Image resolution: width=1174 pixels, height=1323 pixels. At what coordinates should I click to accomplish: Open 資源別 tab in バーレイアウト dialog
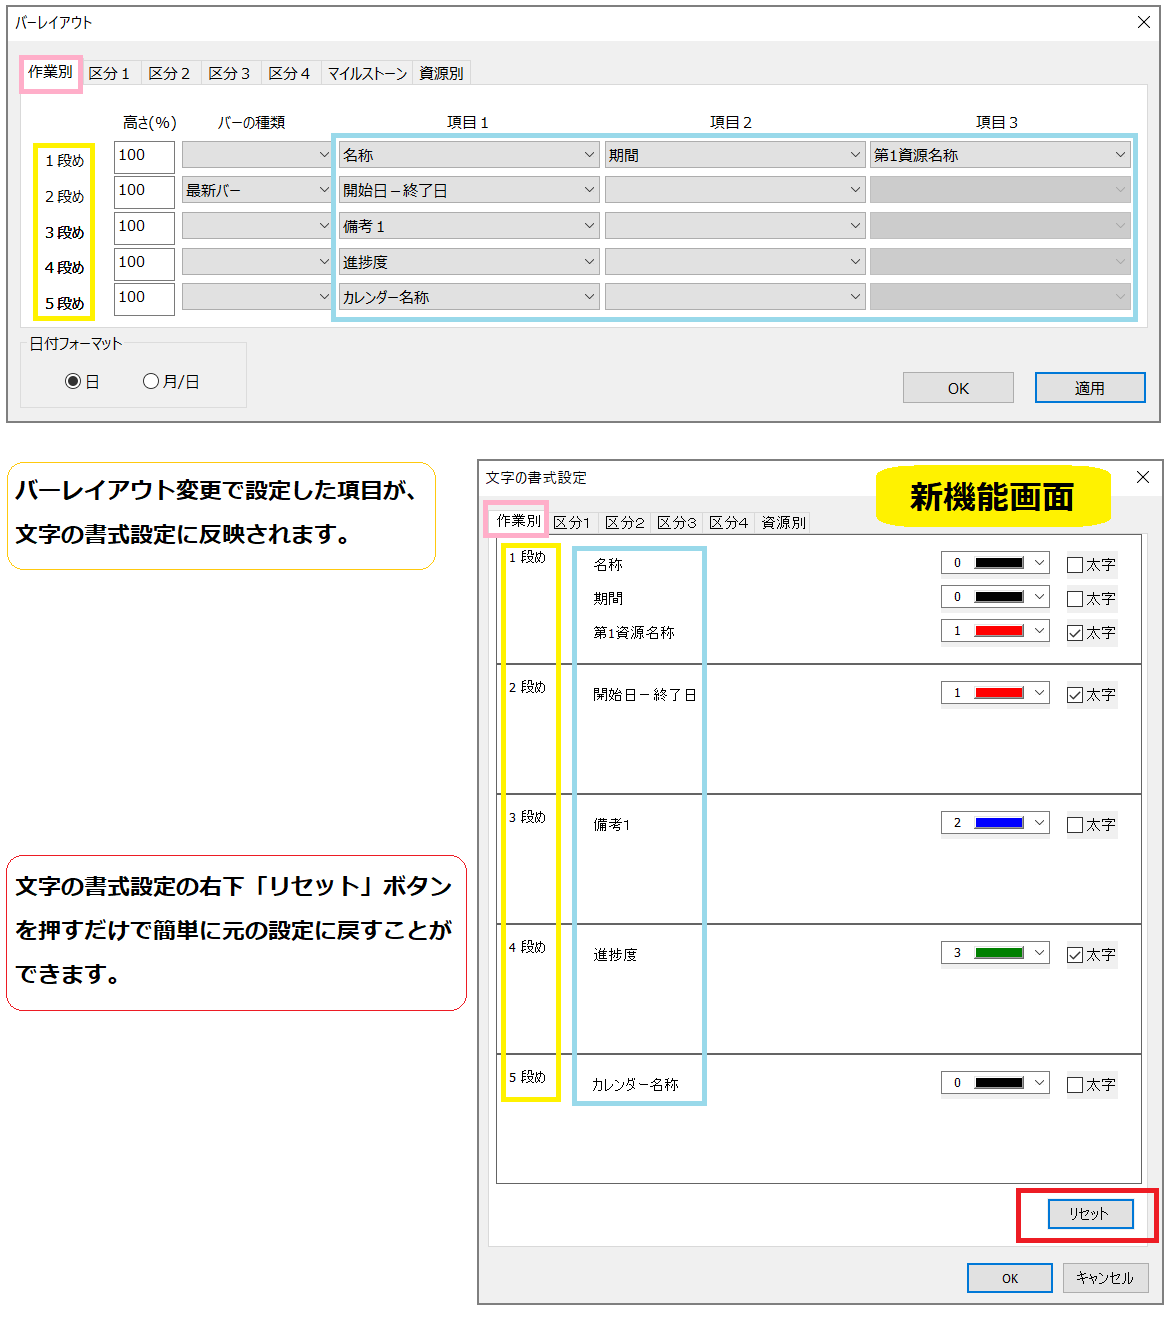click(441, 73)
